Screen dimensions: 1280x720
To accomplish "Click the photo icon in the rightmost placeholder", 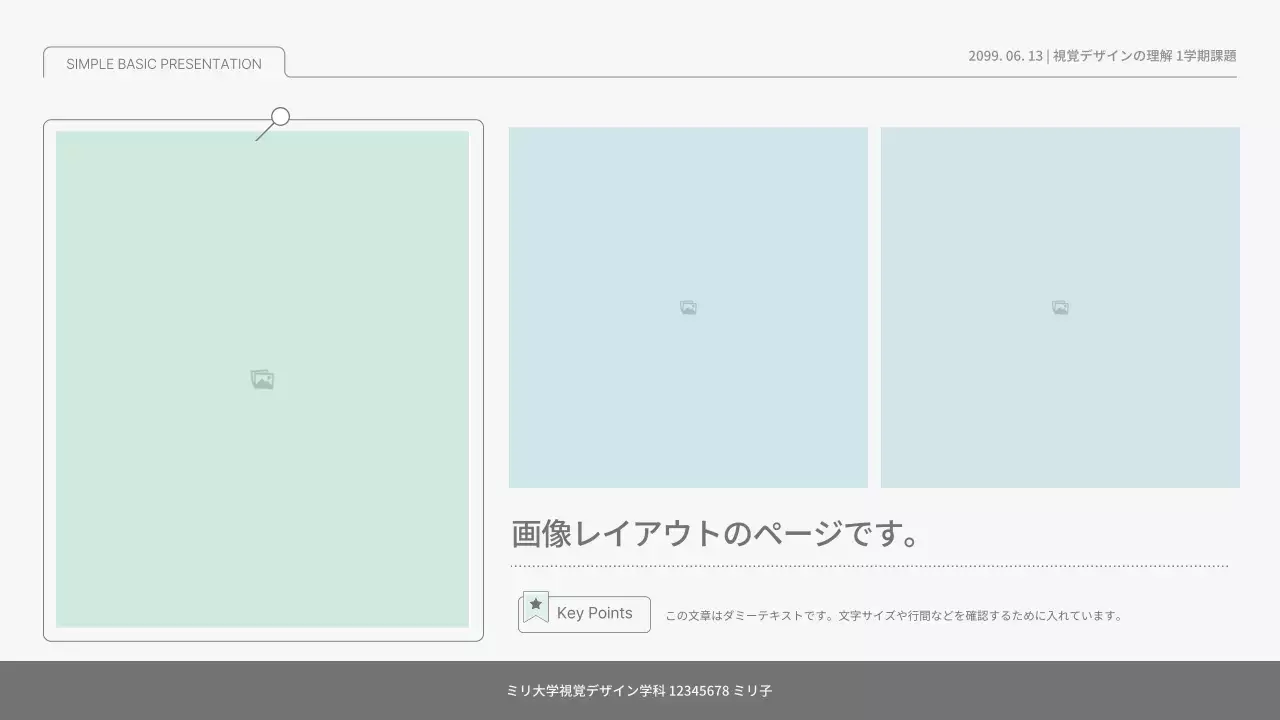I will tap(1060, 307).
